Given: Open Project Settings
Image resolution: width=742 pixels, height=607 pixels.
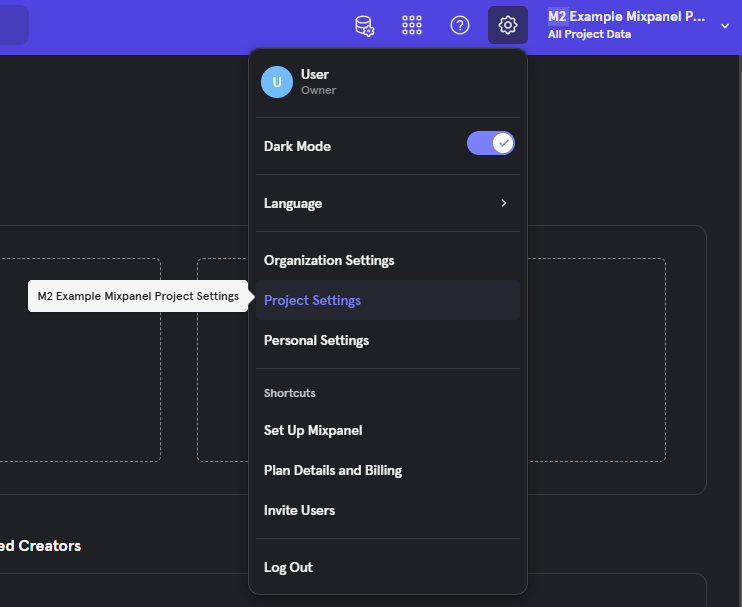Looking at the screenshot, I should (312, 300).
